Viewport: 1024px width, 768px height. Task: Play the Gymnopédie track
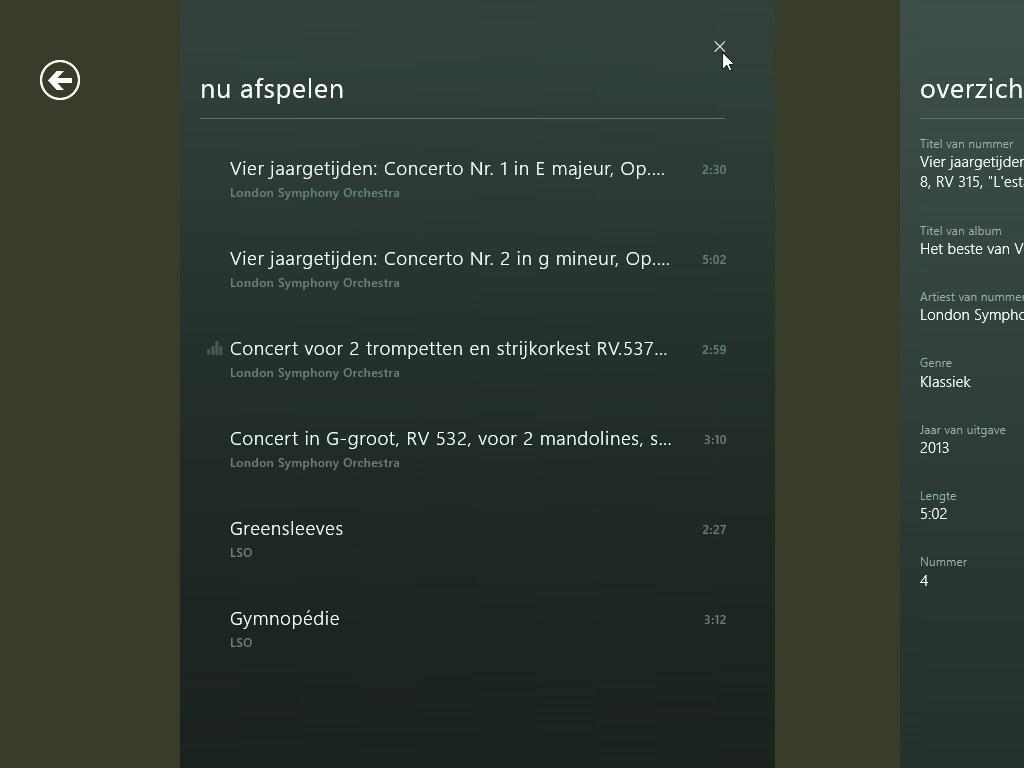point(463,630)
